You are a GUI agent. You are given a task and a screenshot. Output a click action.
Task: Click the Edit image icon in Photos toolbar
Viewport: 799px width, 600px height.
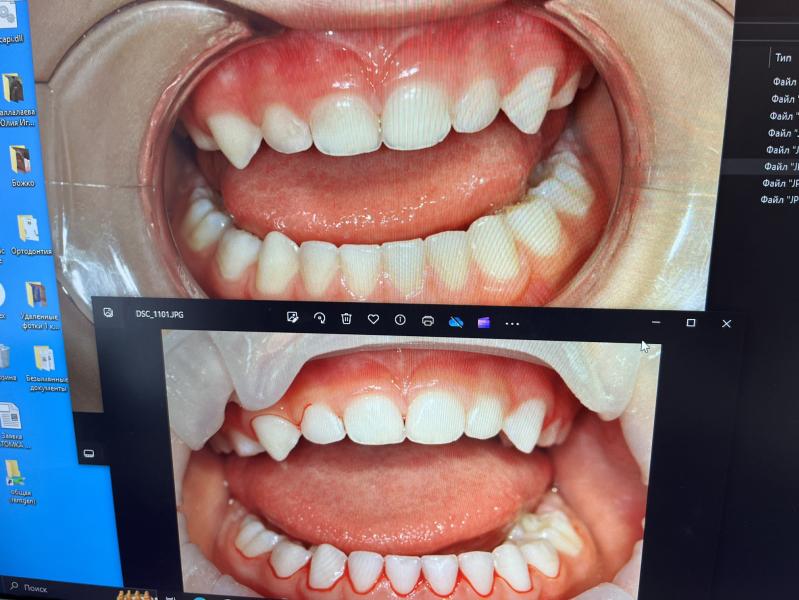tap(293, 318)
